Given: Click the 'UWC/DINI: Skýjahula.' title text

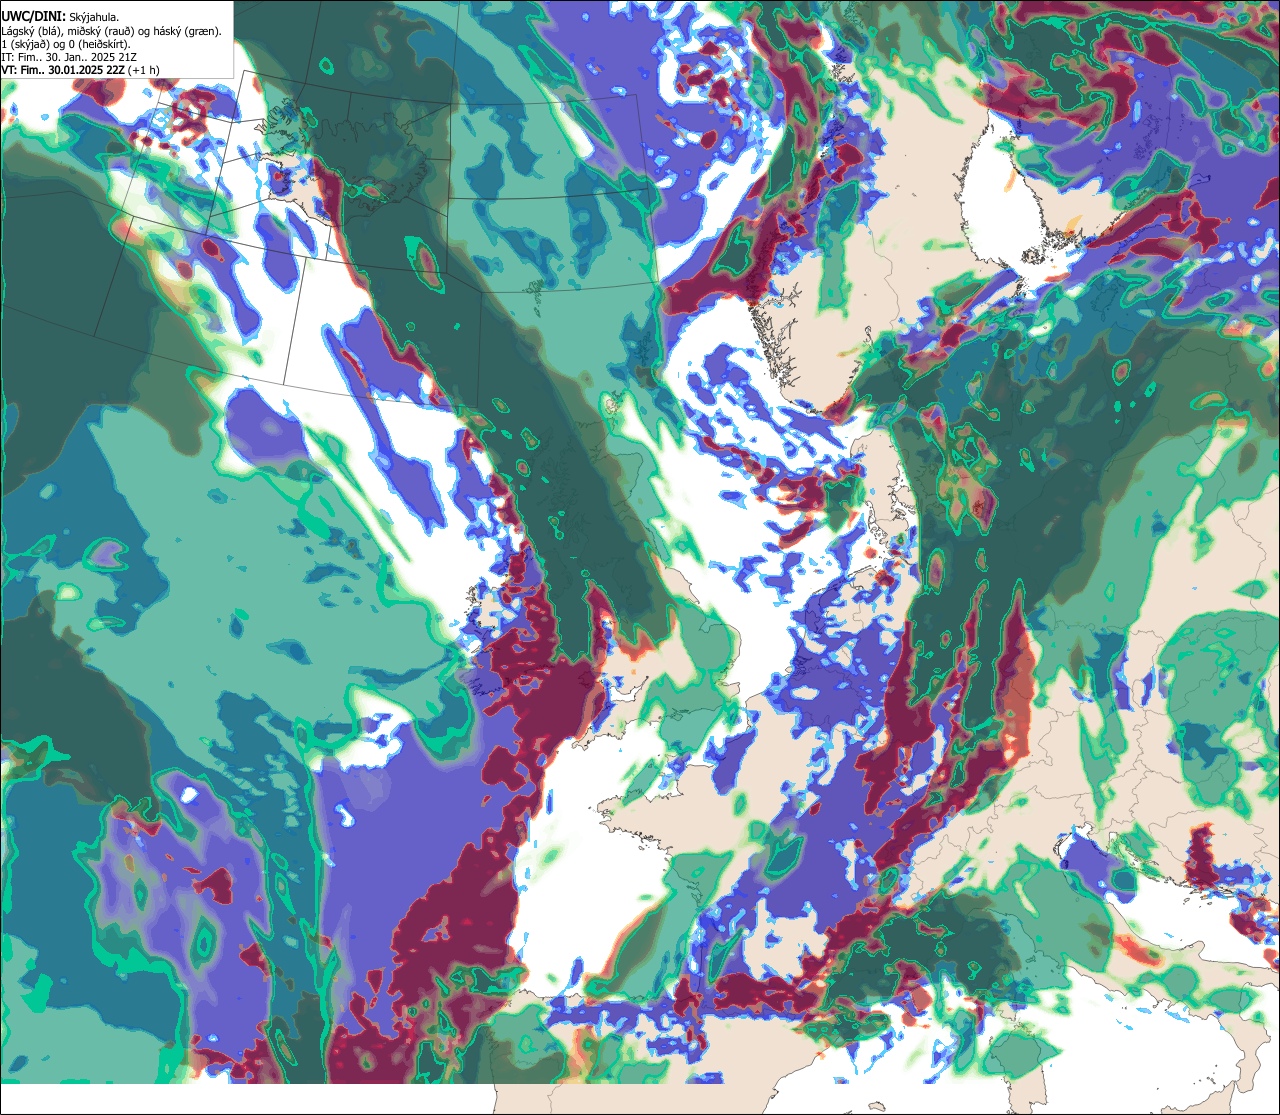Looking at the screenshot, I should click(61, 17).
